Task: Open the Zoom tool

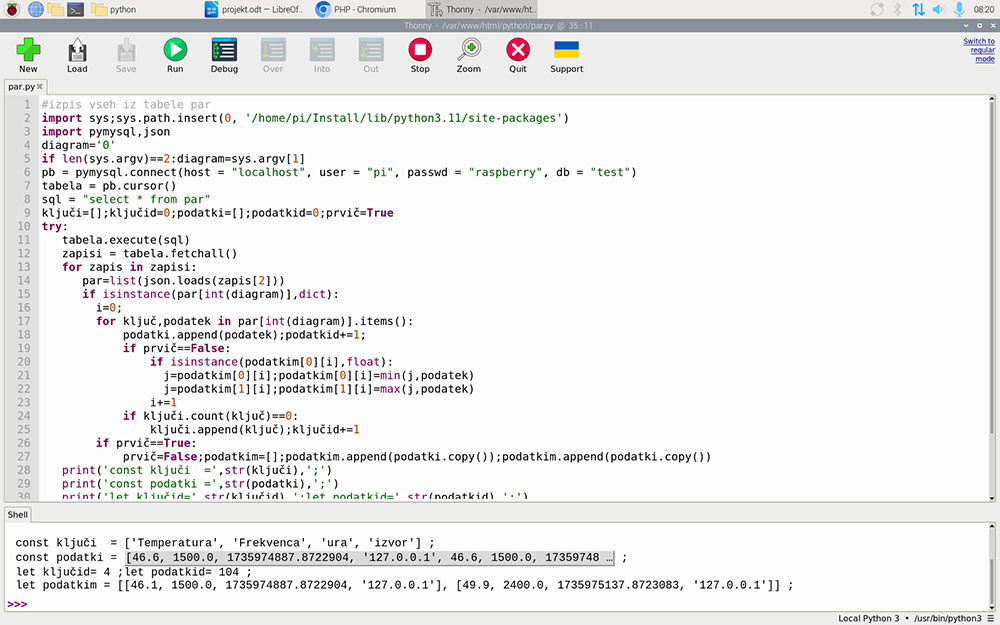Action: click(x=469, y=50)
